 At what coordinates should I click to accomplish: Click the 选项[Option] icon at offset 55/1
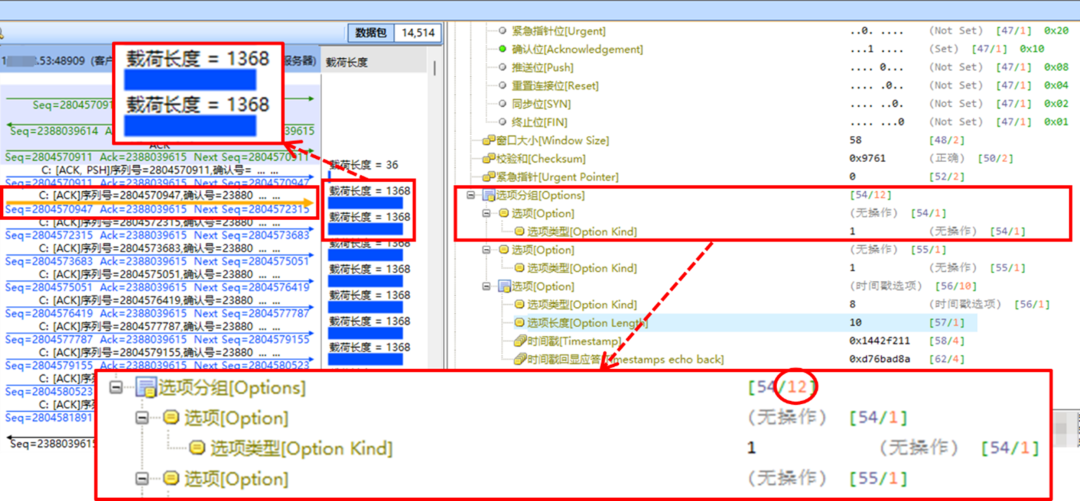505,250
